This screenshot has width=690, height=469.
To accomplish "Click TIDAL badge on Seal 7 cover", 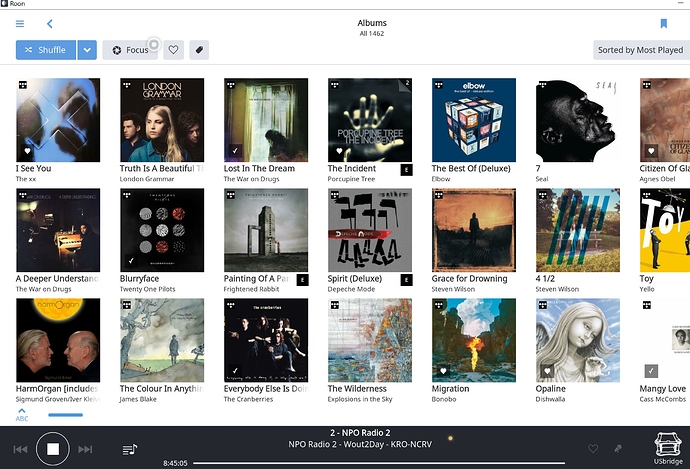I will click(x=543, y=85).
